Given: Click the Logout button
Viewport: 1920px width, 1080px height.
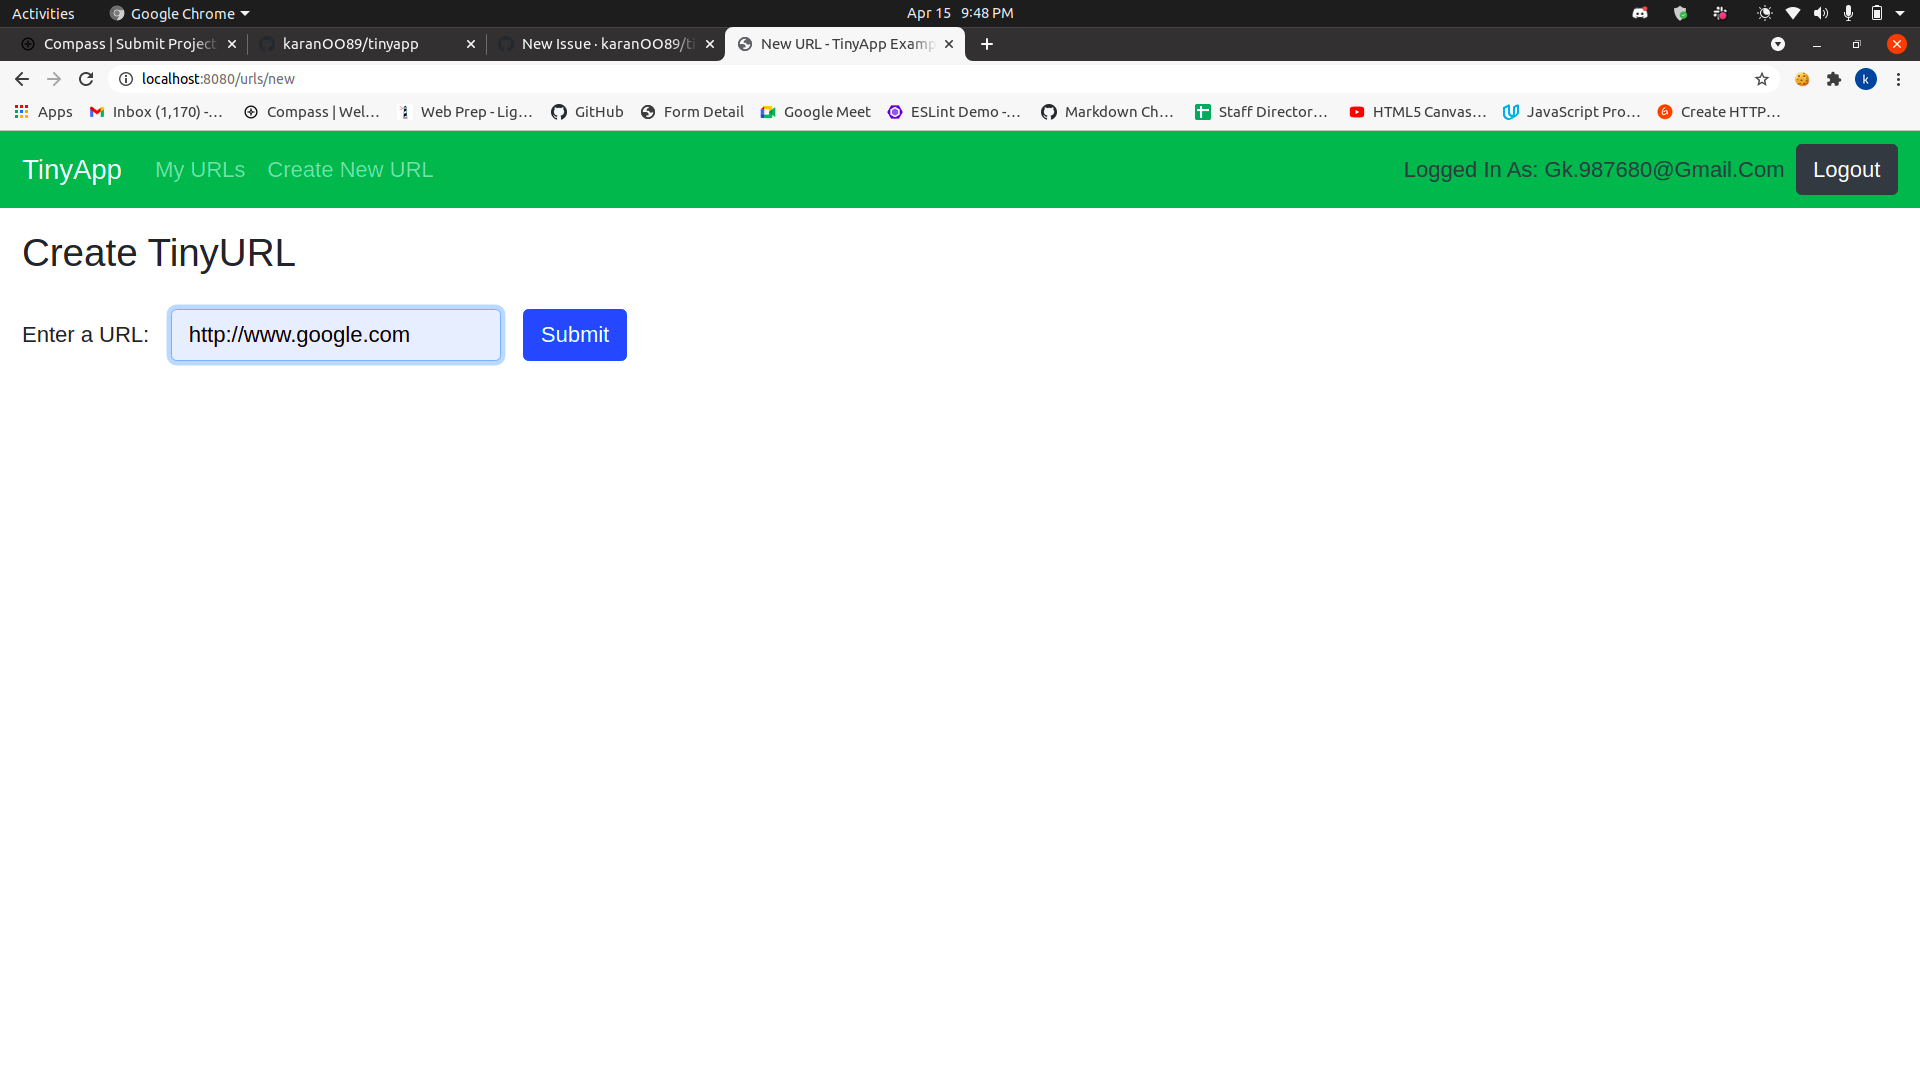Looking at the screenshot, I should [x=1846, y=170].
